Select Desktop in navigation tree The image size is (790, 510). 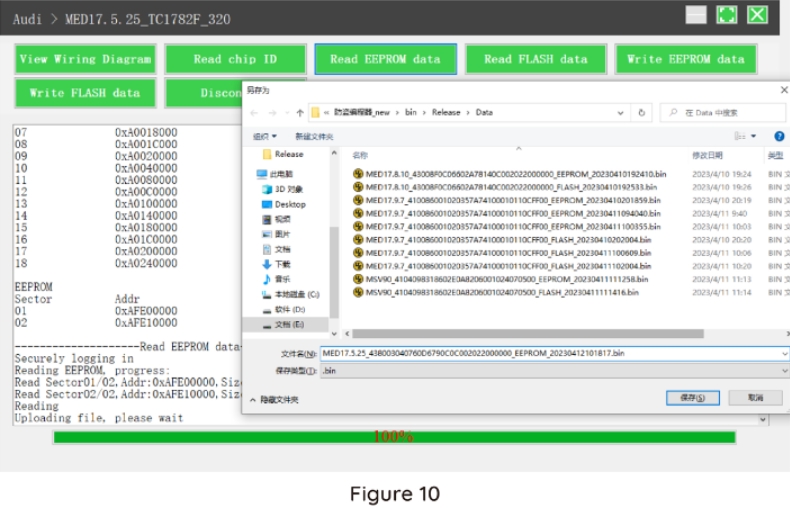coord(284,205)
